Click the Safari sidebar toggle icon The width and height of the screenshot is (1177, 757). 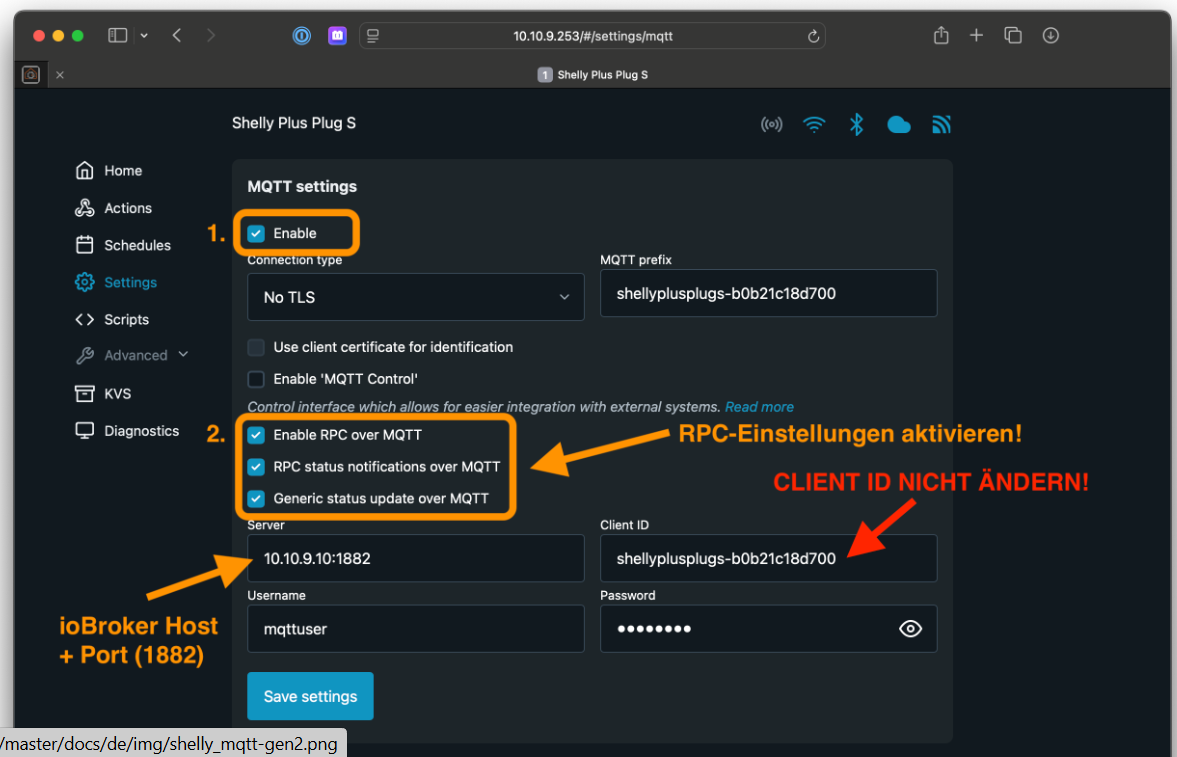pyautogui.click(x=118, y=35)
